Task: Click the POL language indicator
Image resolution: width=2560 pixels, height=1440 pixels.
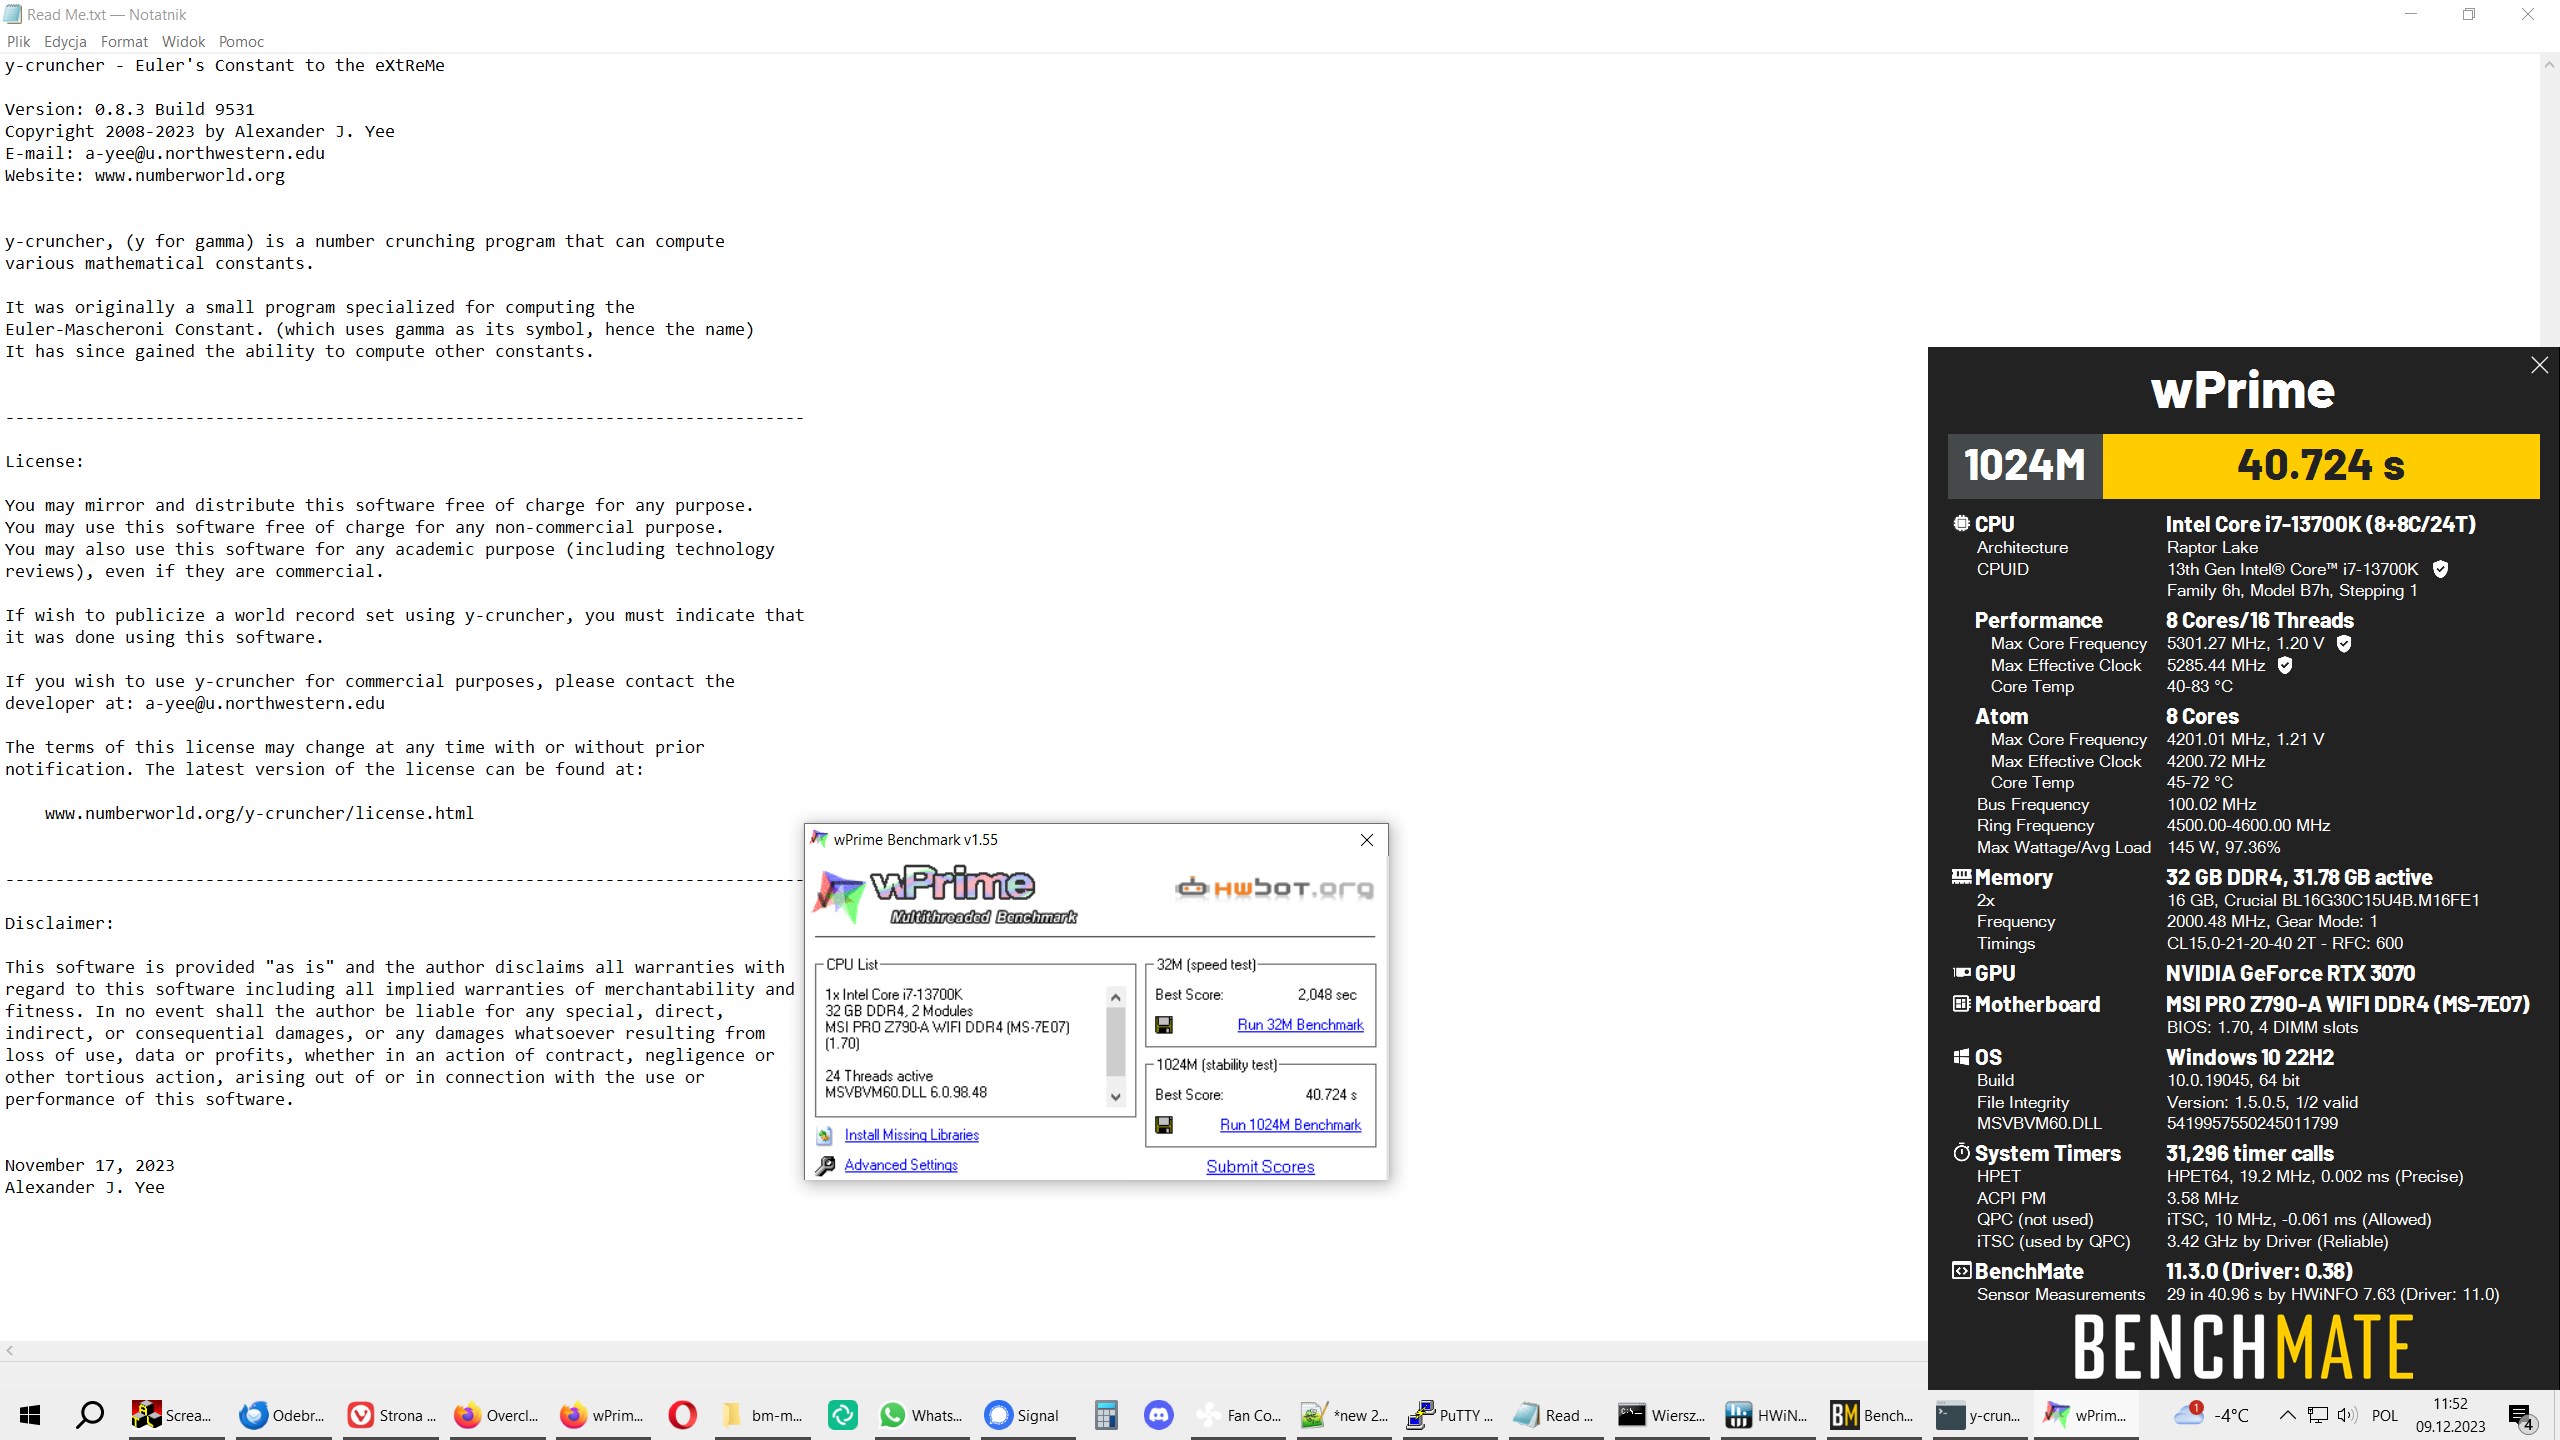Action: click(2385, 1415)
